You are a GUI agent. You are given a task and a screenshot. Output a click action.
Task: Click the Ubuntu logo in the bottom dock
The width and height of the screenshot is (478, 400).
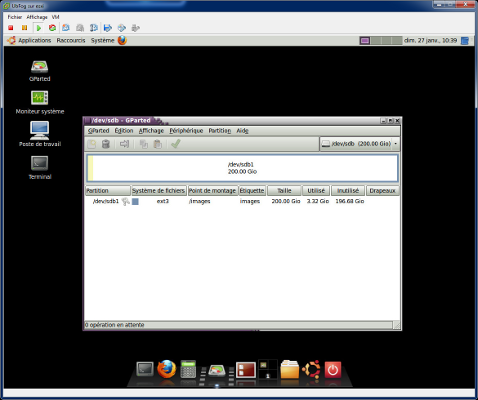tap(311, 369)
